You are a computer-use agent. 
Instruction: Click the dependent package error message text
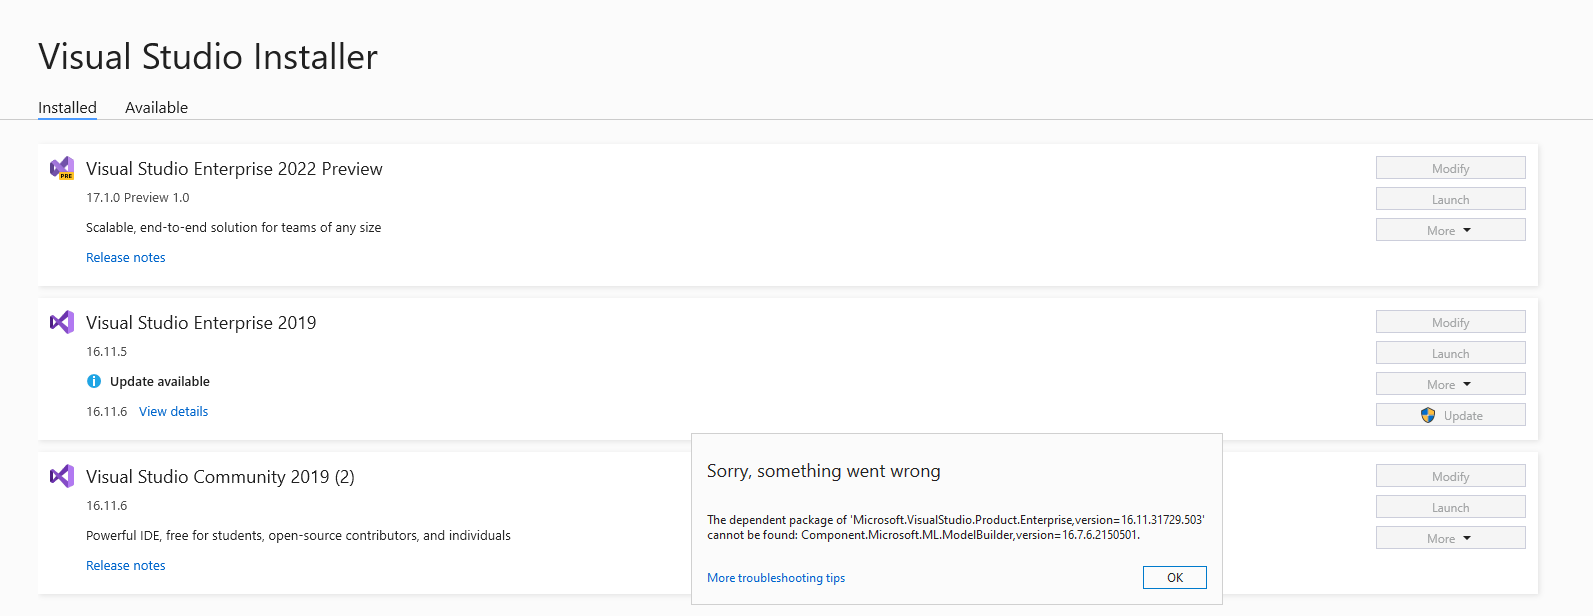click(x=956, y=527)
